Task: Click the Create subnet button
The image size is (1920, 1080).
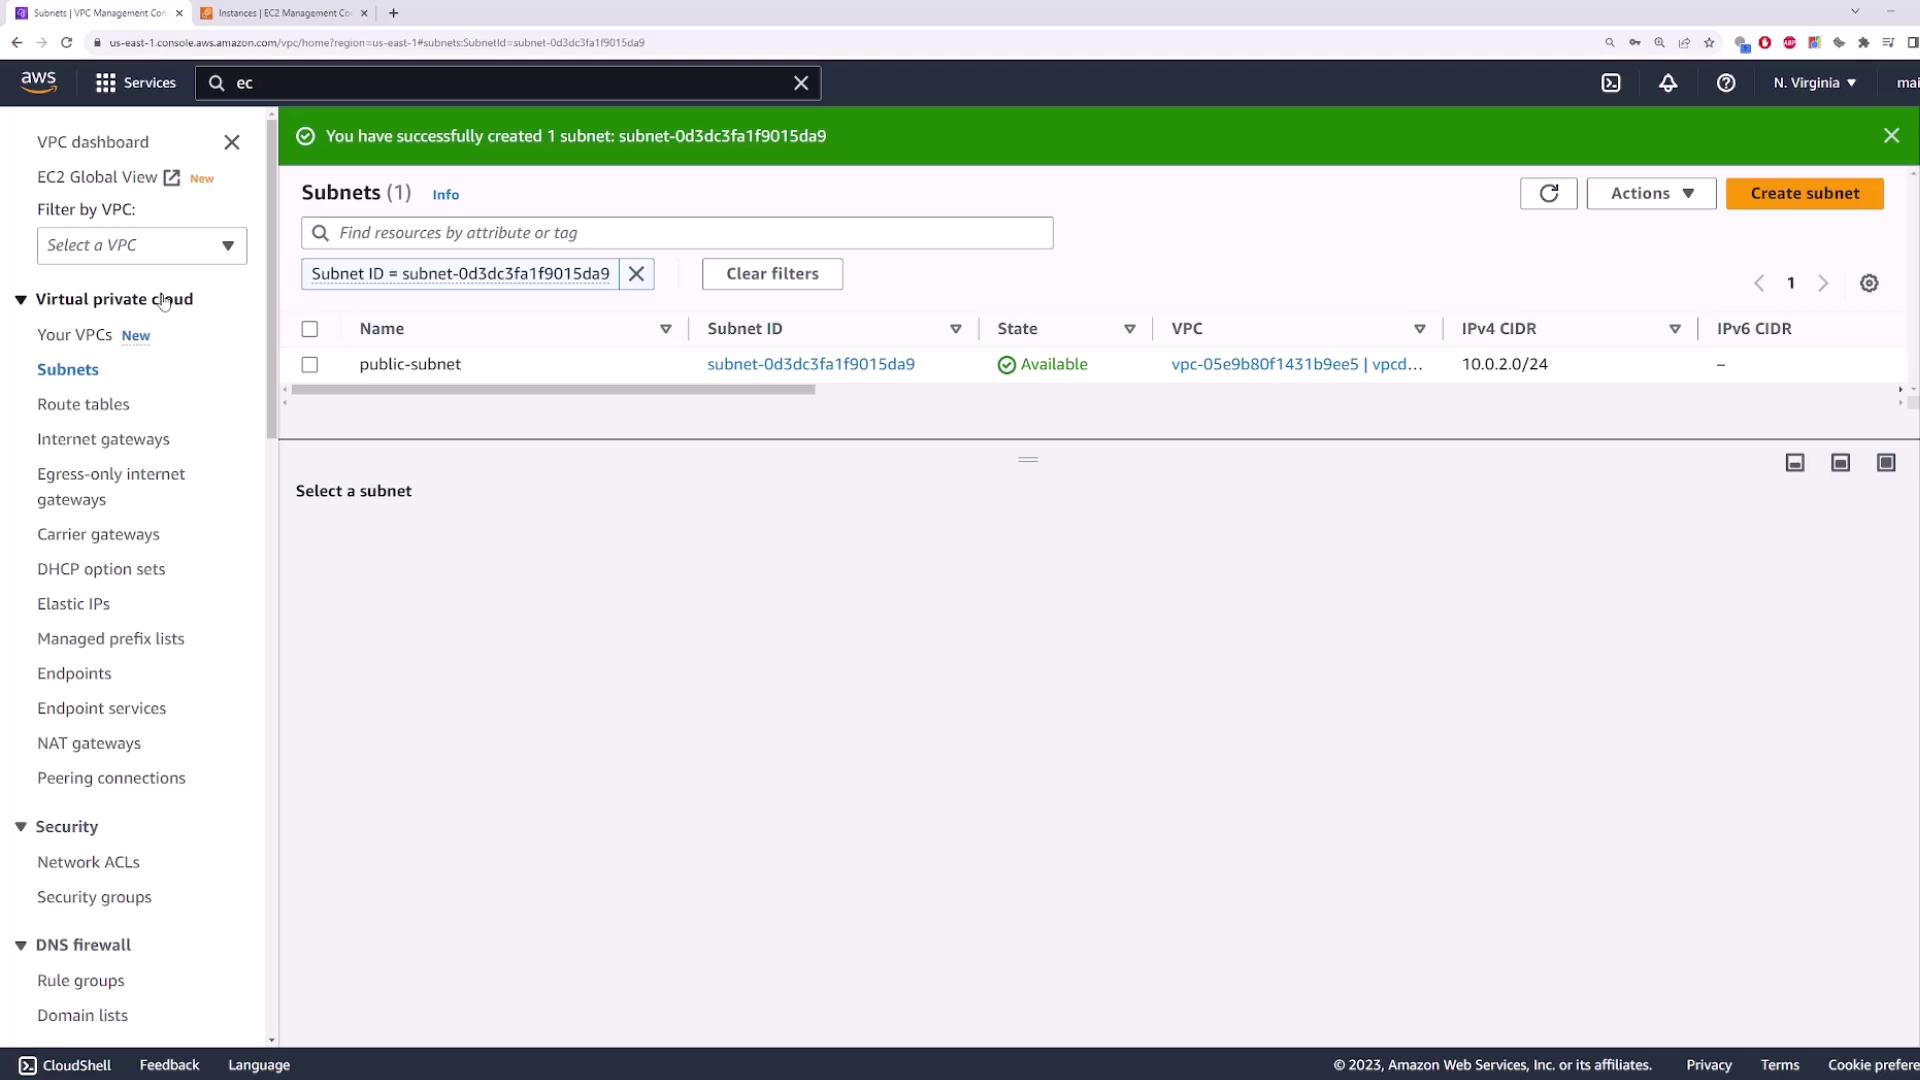Action: [x=1804, y=193]
